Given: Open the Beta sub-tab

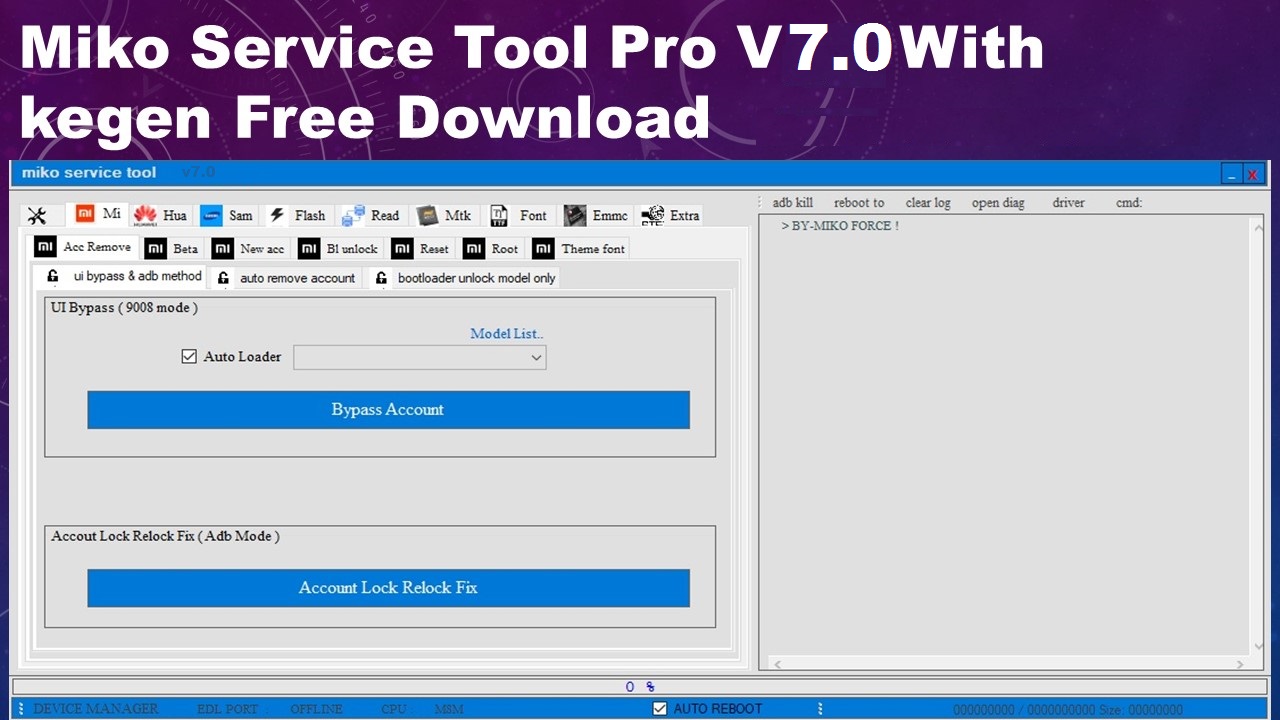Looking at the screenshot, I should tap(172, 249).
